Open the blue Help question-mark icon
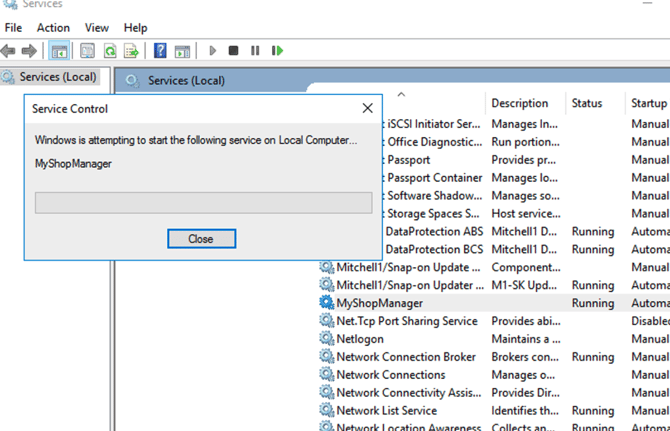This screenshot has width=670, height=431. [x=160, y=50]
